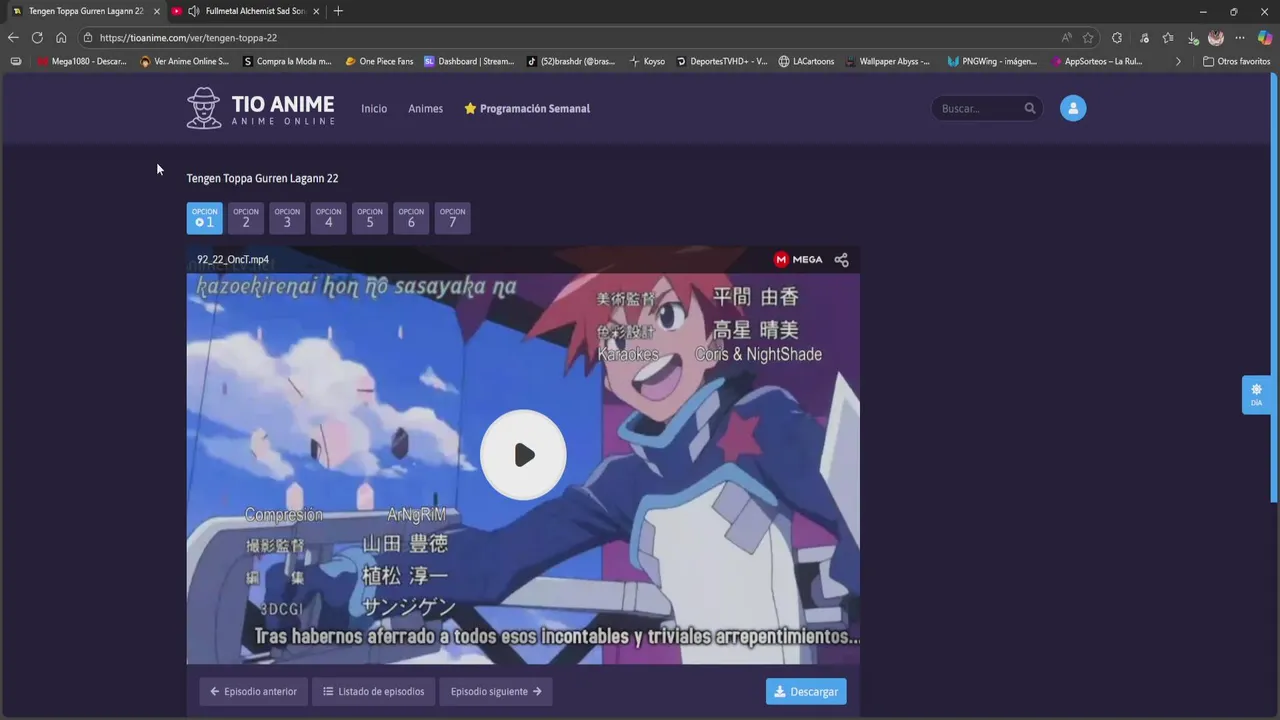Select video server Opción 1
Image resolution: width=1280 pixels, height=720 pixels.
205,218
